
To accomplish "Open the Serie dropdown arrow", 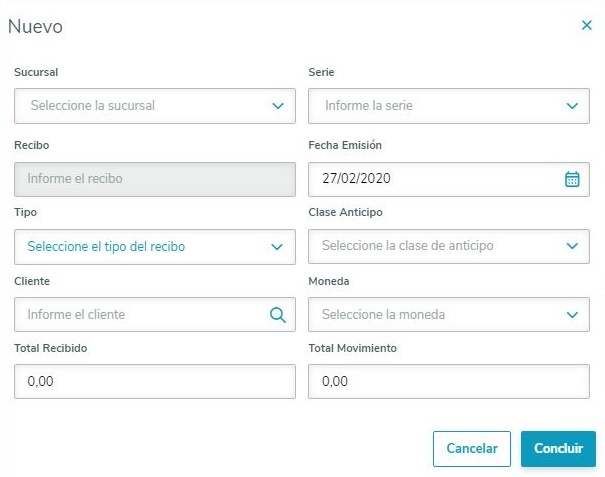I will pyautogui.click(x=572, y=106).
